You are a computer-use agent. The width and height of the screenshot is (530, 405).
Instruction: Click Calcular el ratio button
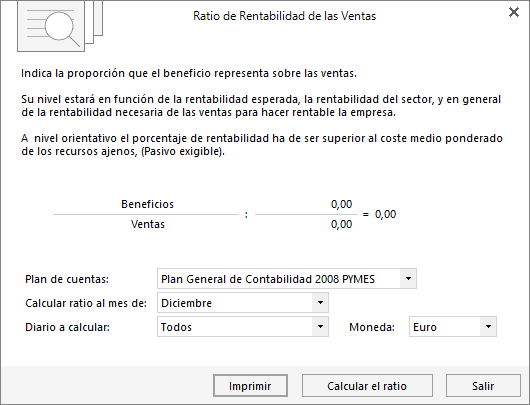(x=367, y=386)
